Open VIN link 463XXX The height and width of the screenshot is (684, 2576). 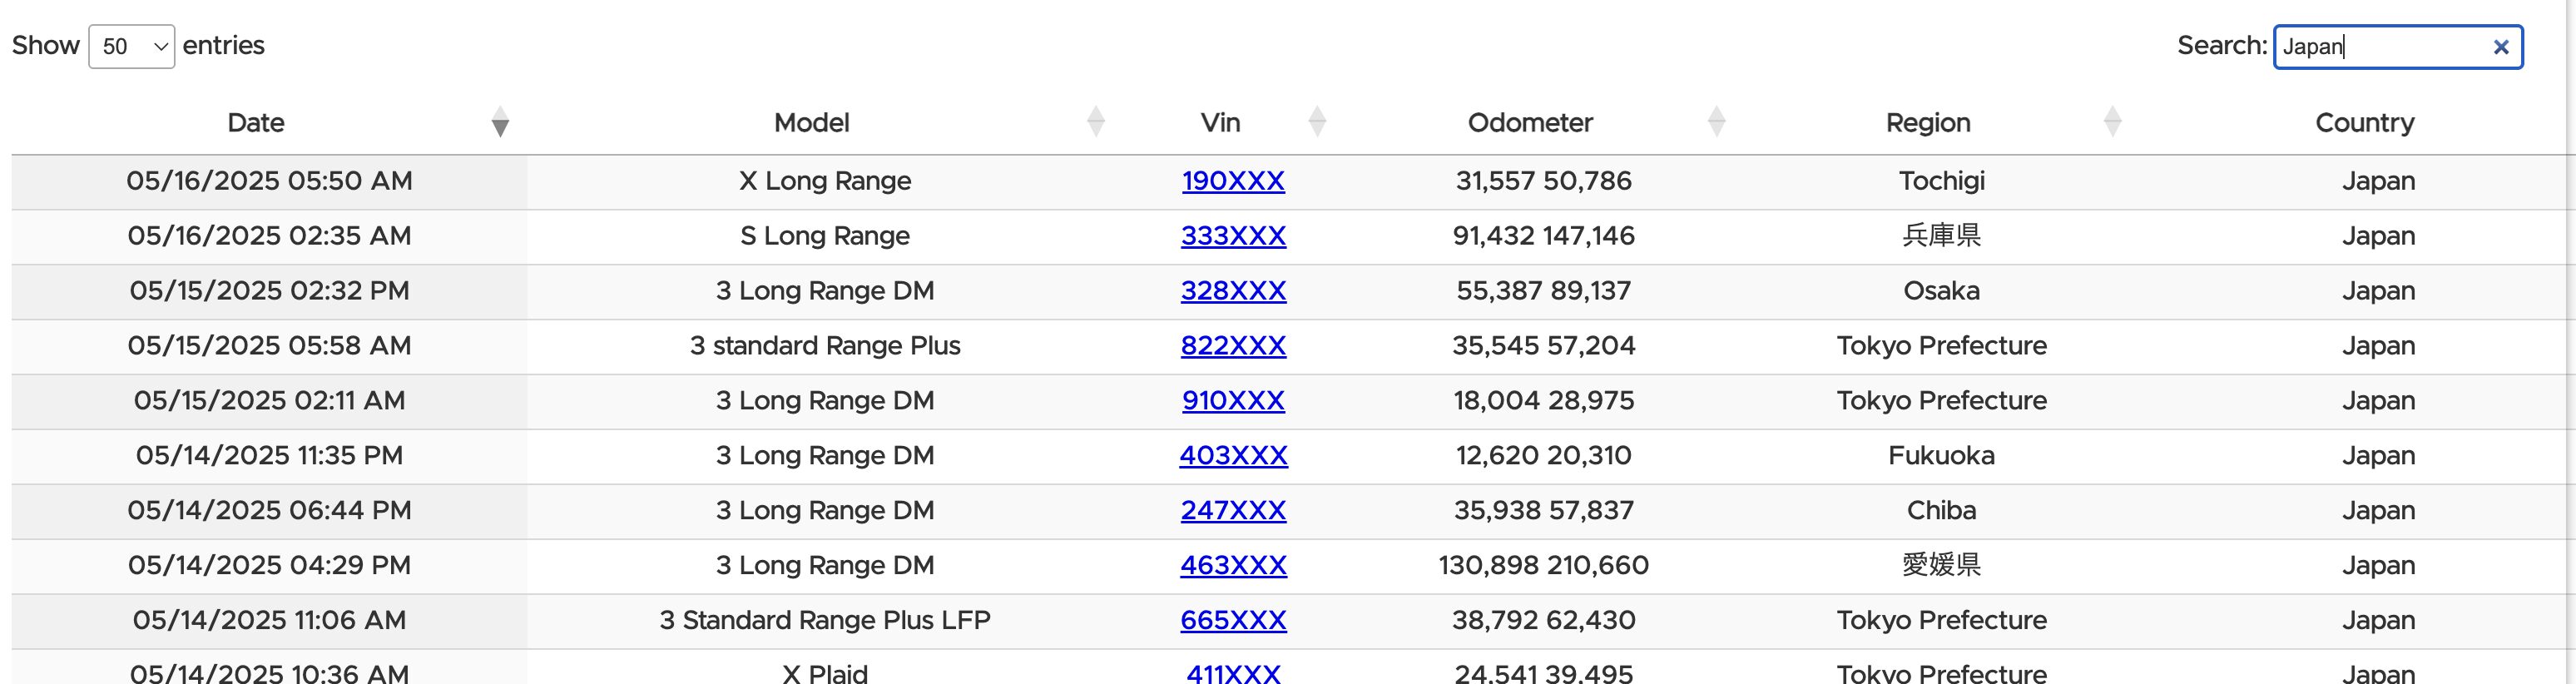(1233, 566)
